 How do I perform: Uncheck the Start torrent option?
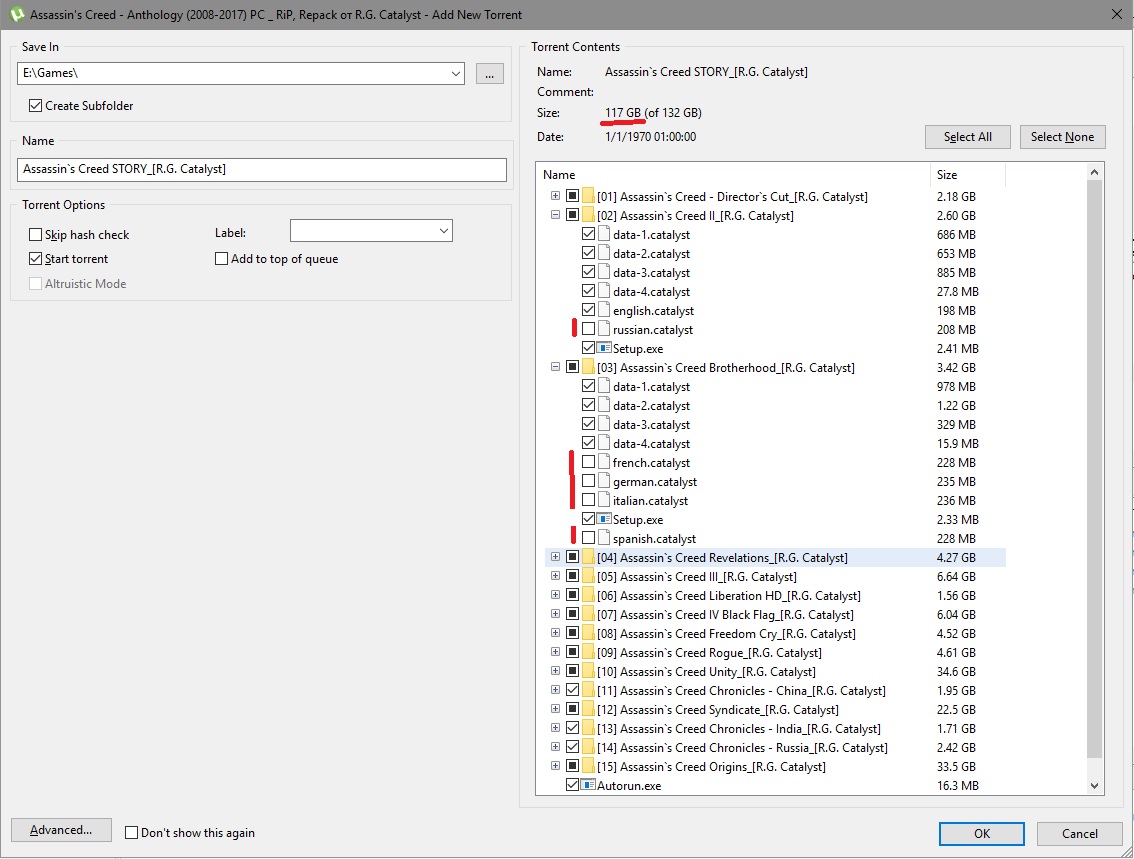click(35, 258)
